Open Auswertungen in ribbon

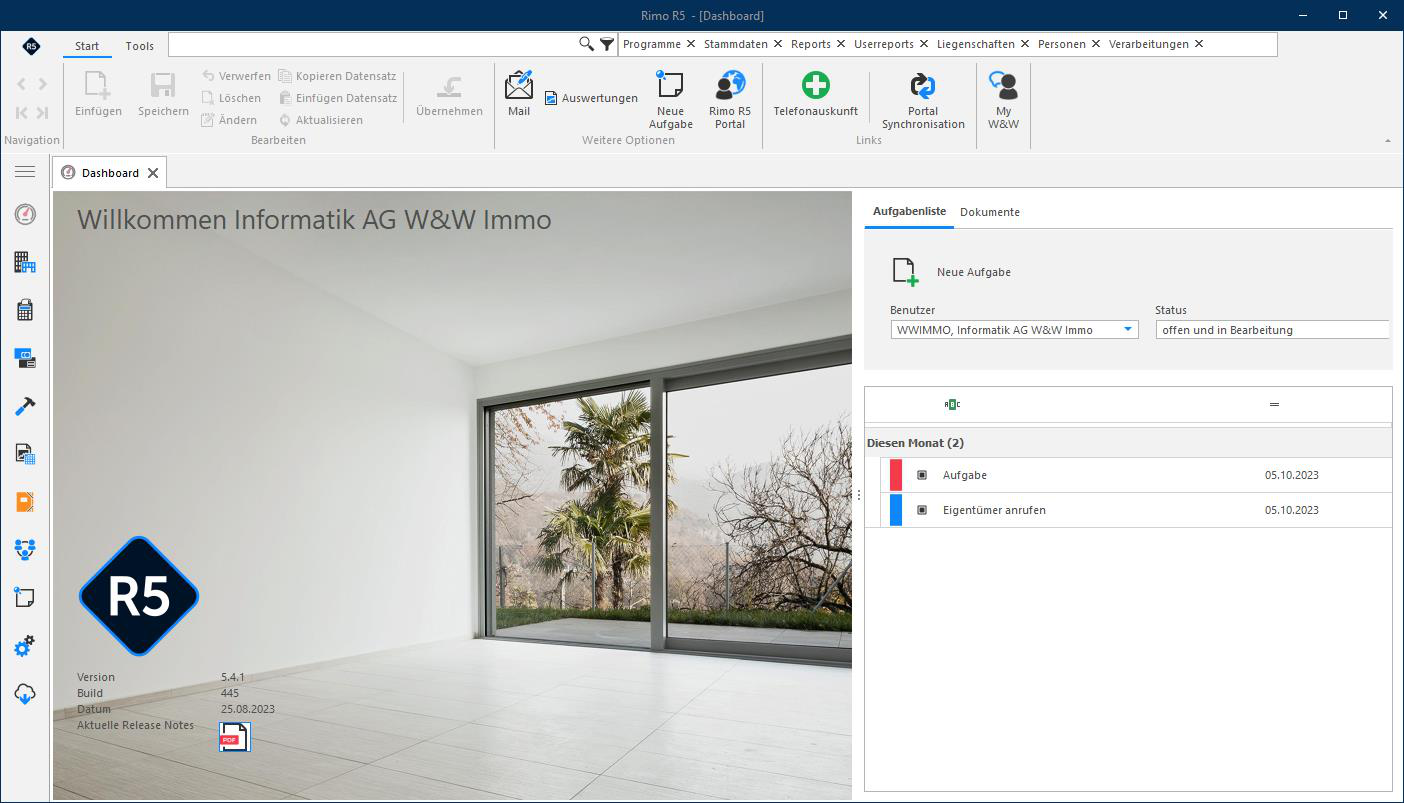click(591, 98)
